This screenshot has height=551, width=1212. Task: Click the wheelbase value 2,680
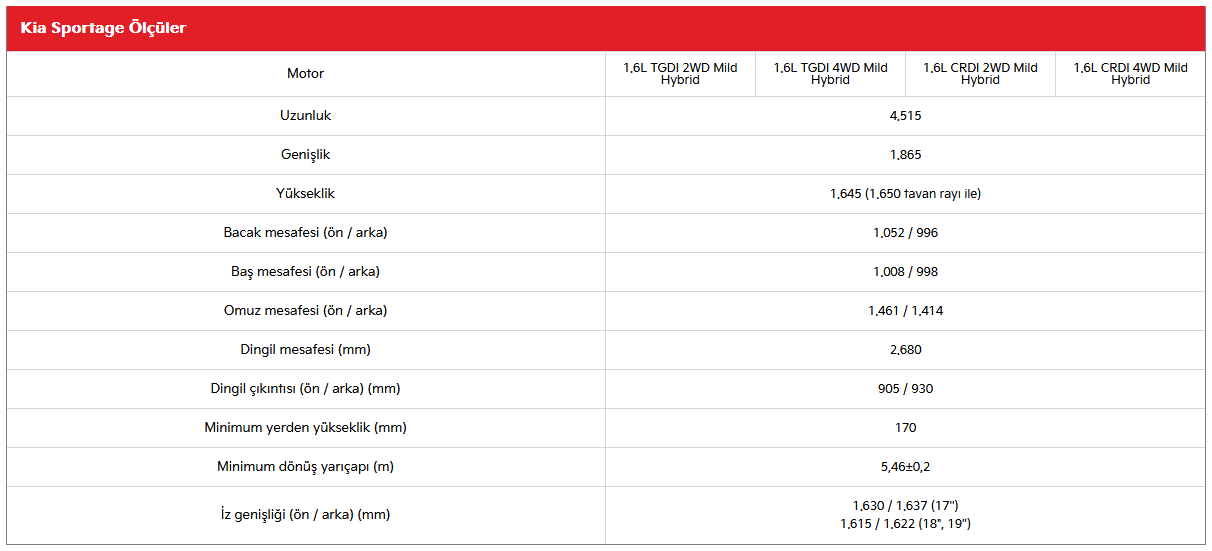click(905, 350)
